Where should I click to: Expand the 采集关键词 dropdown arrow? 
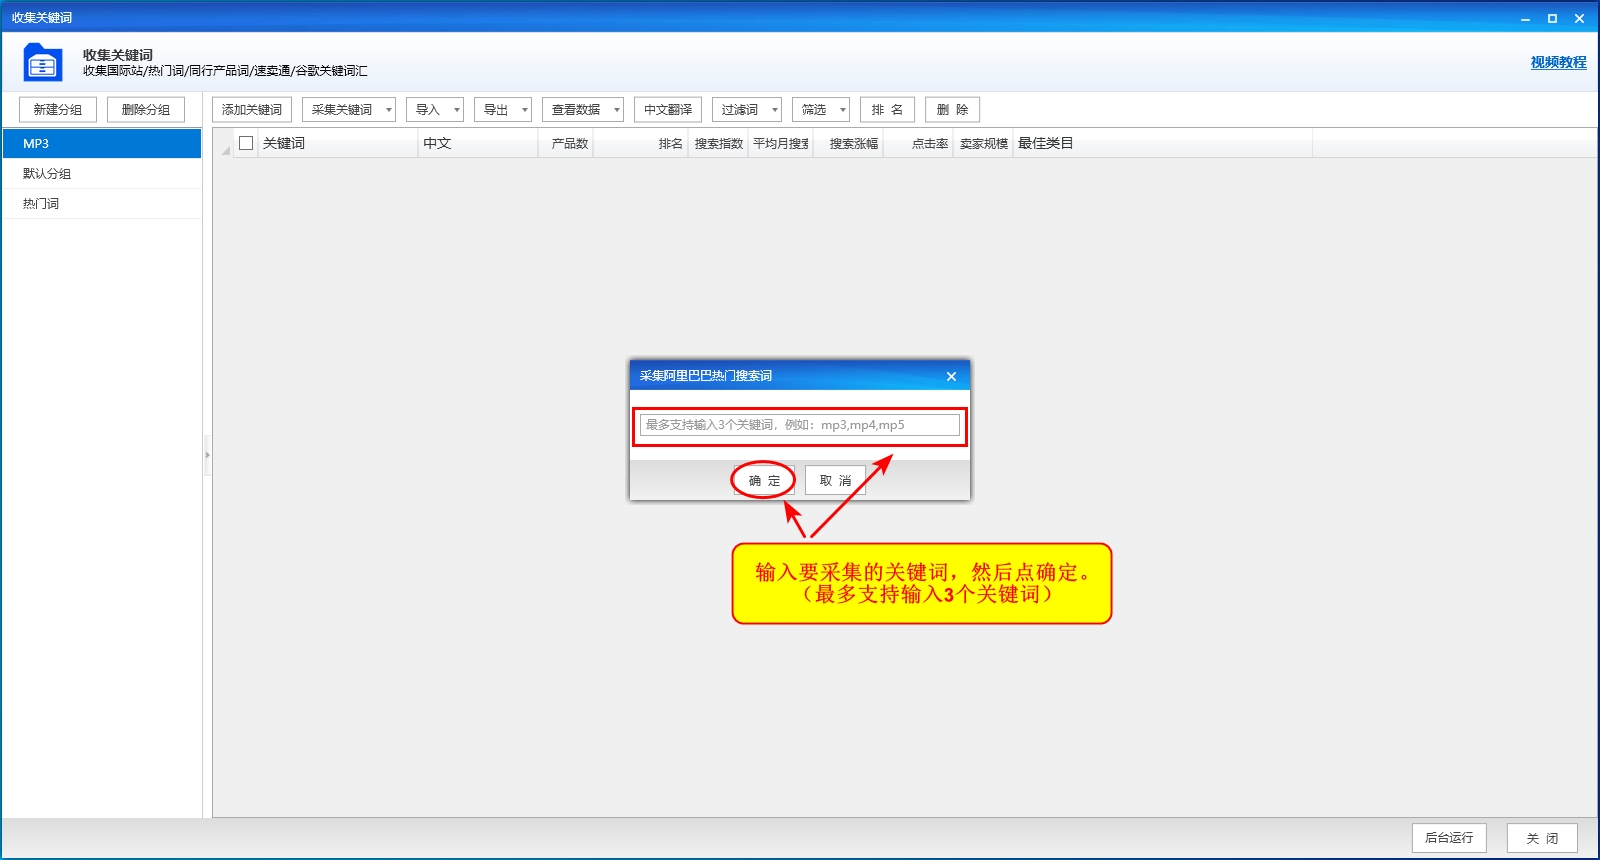389,110
